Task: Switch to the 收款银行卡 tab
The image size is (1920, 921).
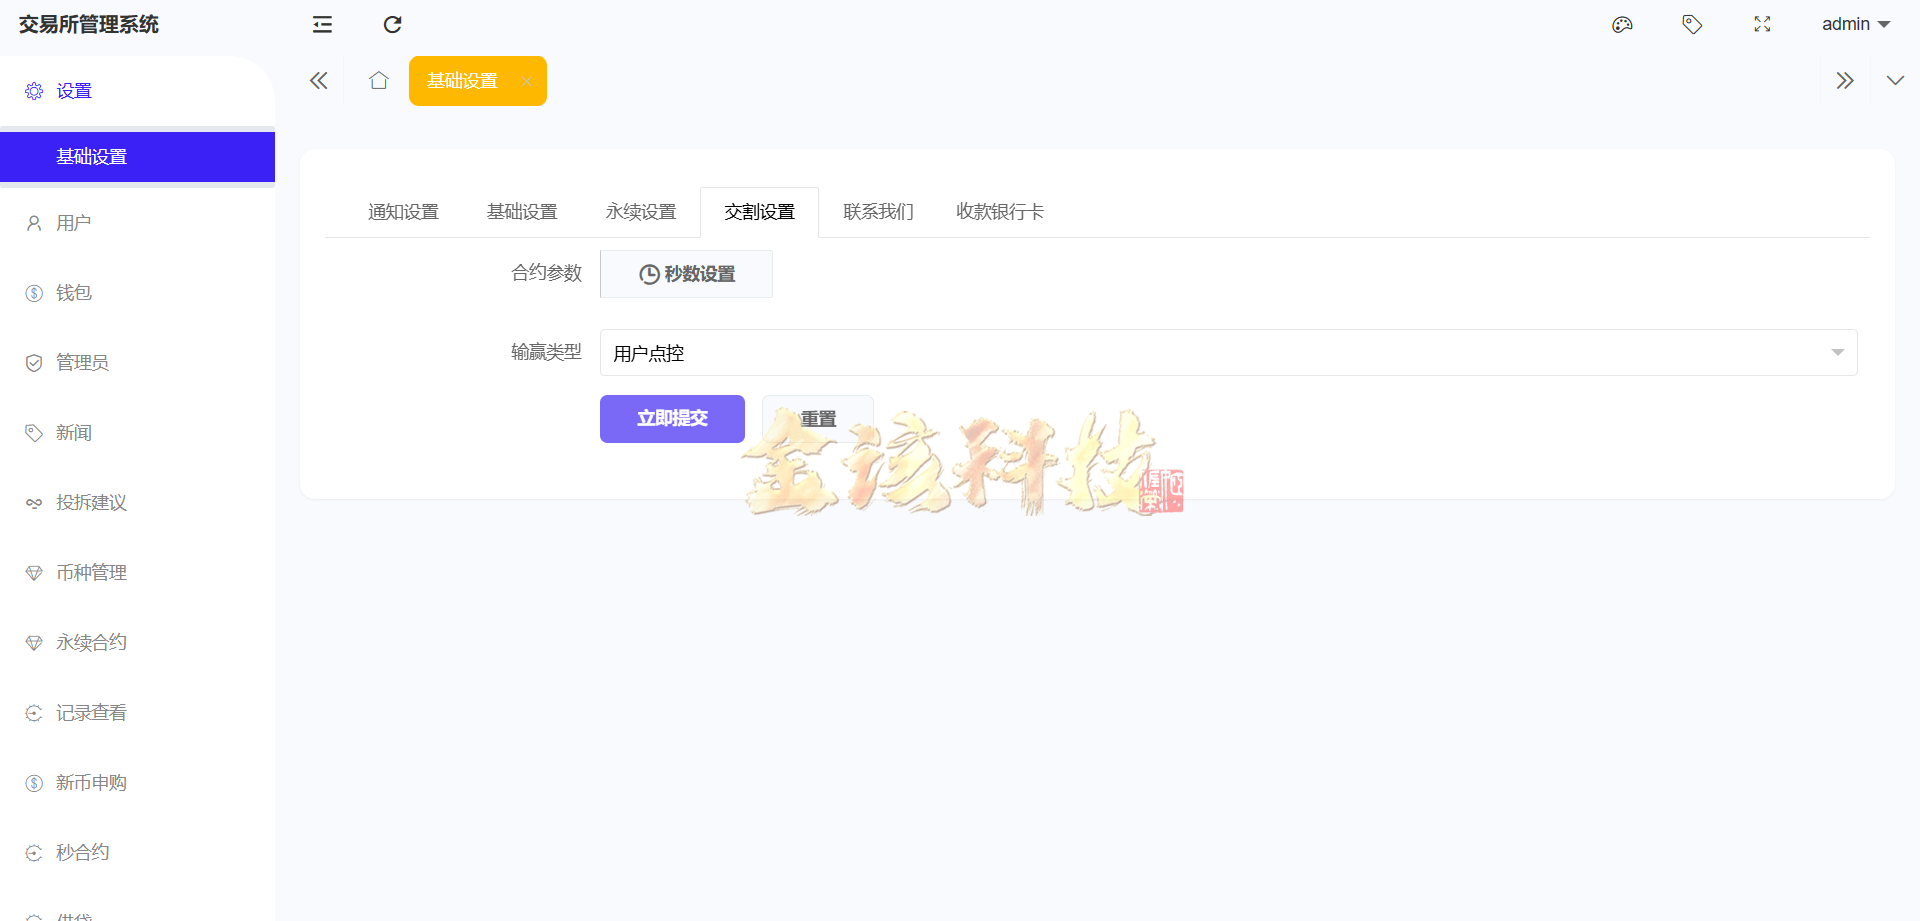Action: click(999, 211)
